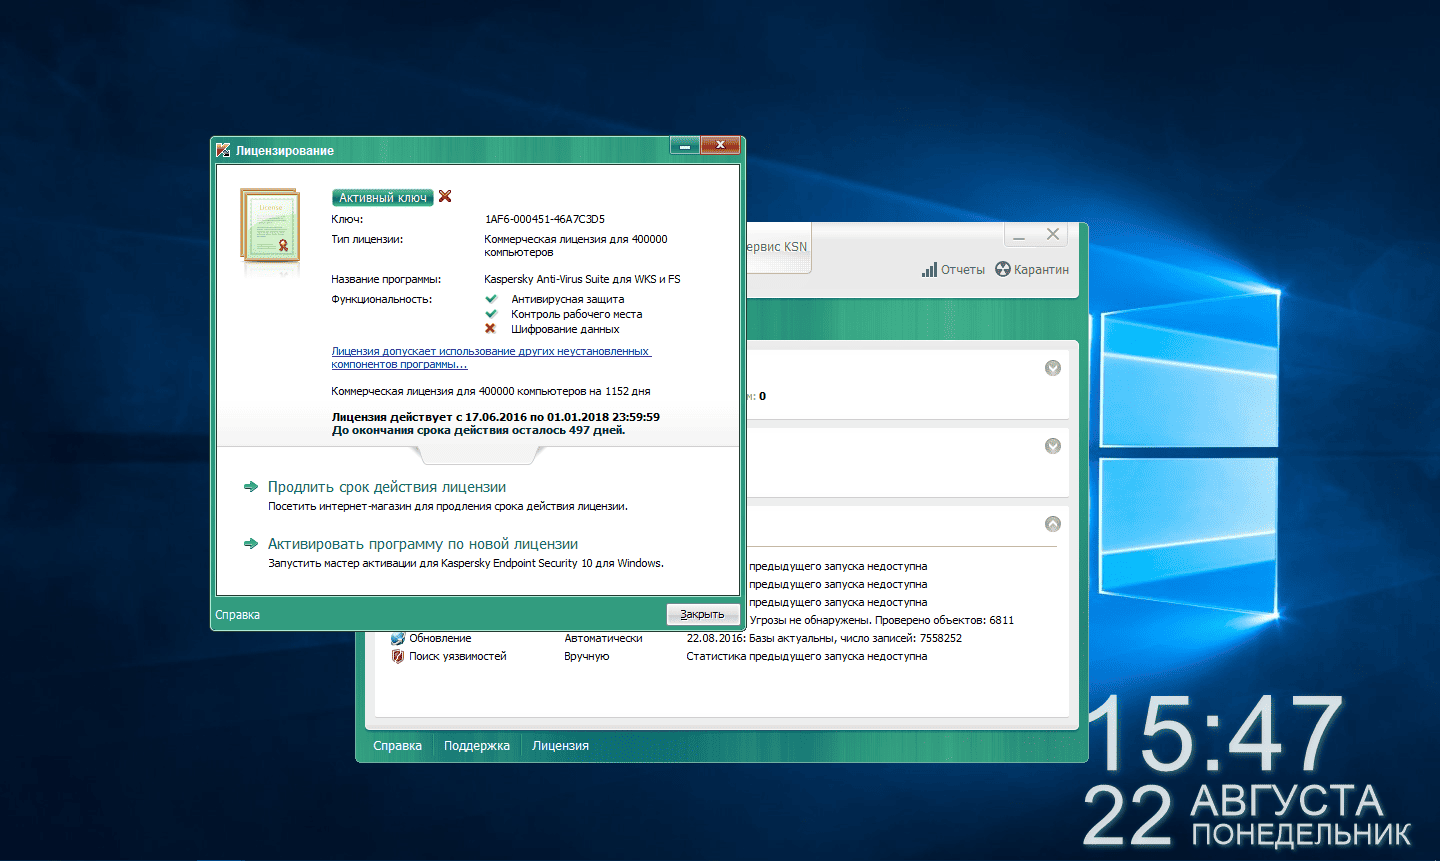
Task: Click the license validity dates text
Action: [496, 417]
